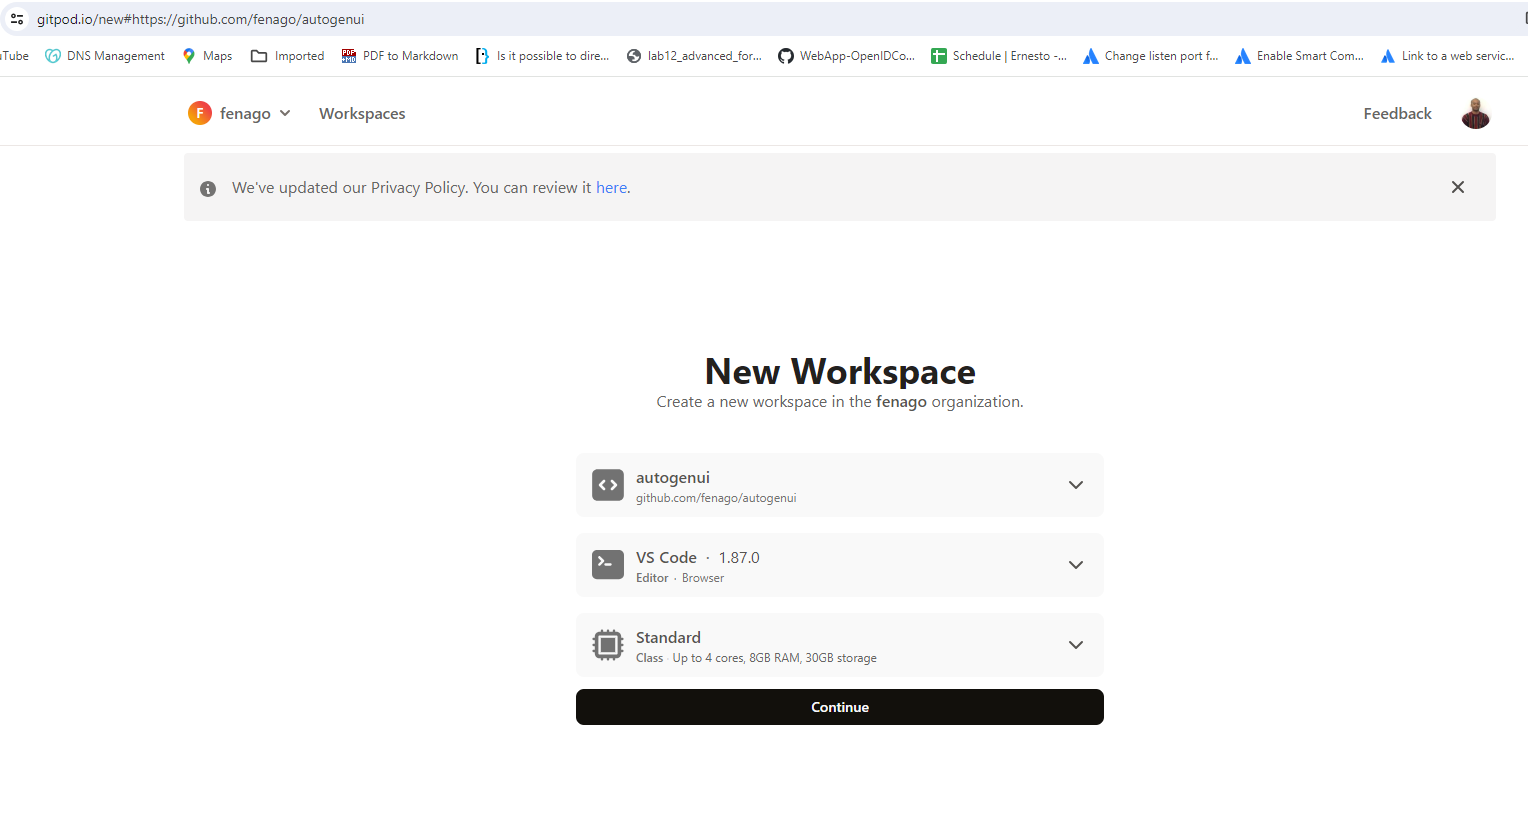Open Change listen port bookmark
Image resolution: width=1528 pixels, height=836 pixels.
pos(1151,56)
